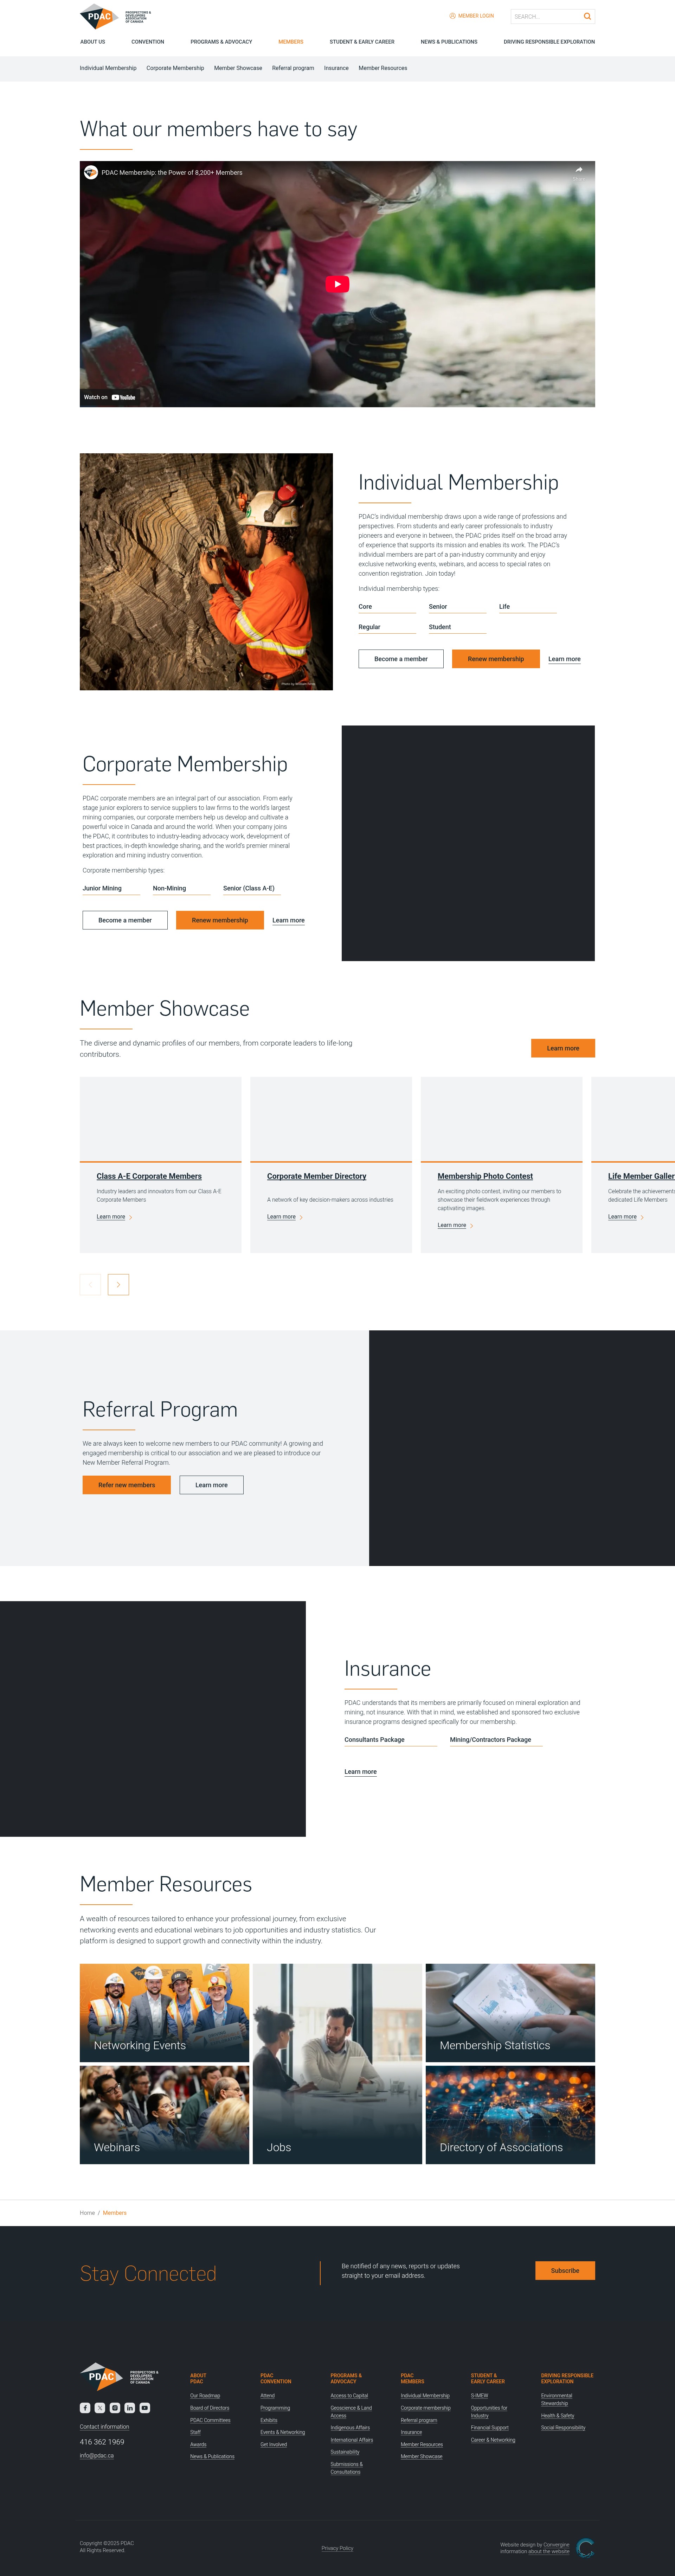Click Renew membership under Individual Membership

(496, 659)
